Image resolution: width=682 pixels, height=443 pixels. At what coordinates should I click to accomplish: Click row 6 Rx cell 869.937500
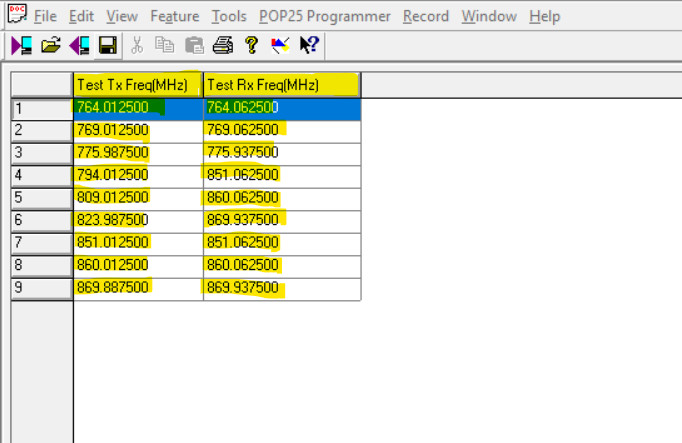pos(282,222)
